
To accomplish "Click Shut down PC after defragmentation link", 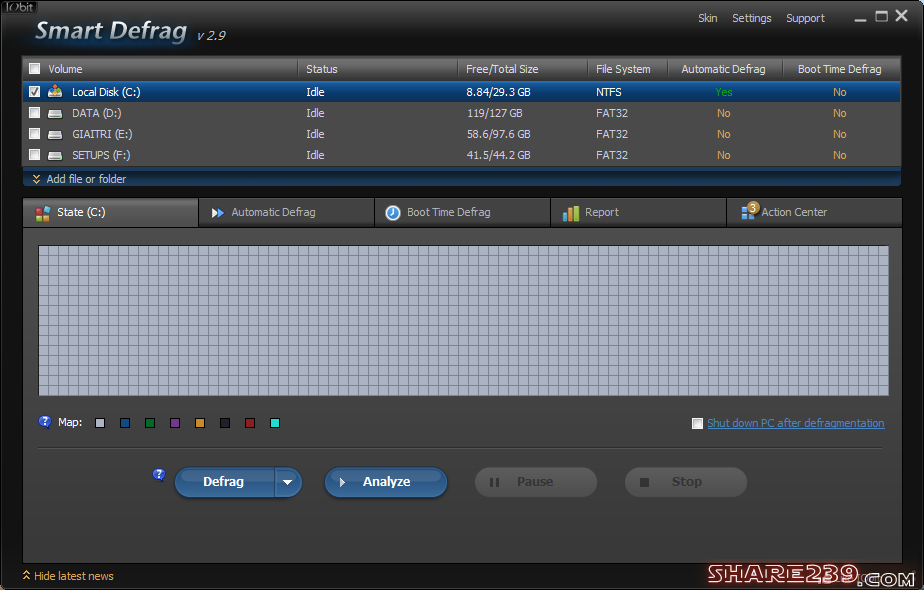I will pos(796,423).
